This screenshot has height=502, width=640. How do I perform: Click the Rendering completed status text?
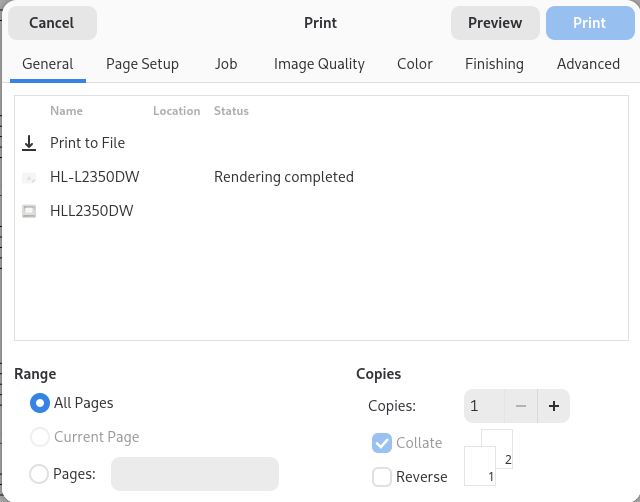(x=284, y=177)
